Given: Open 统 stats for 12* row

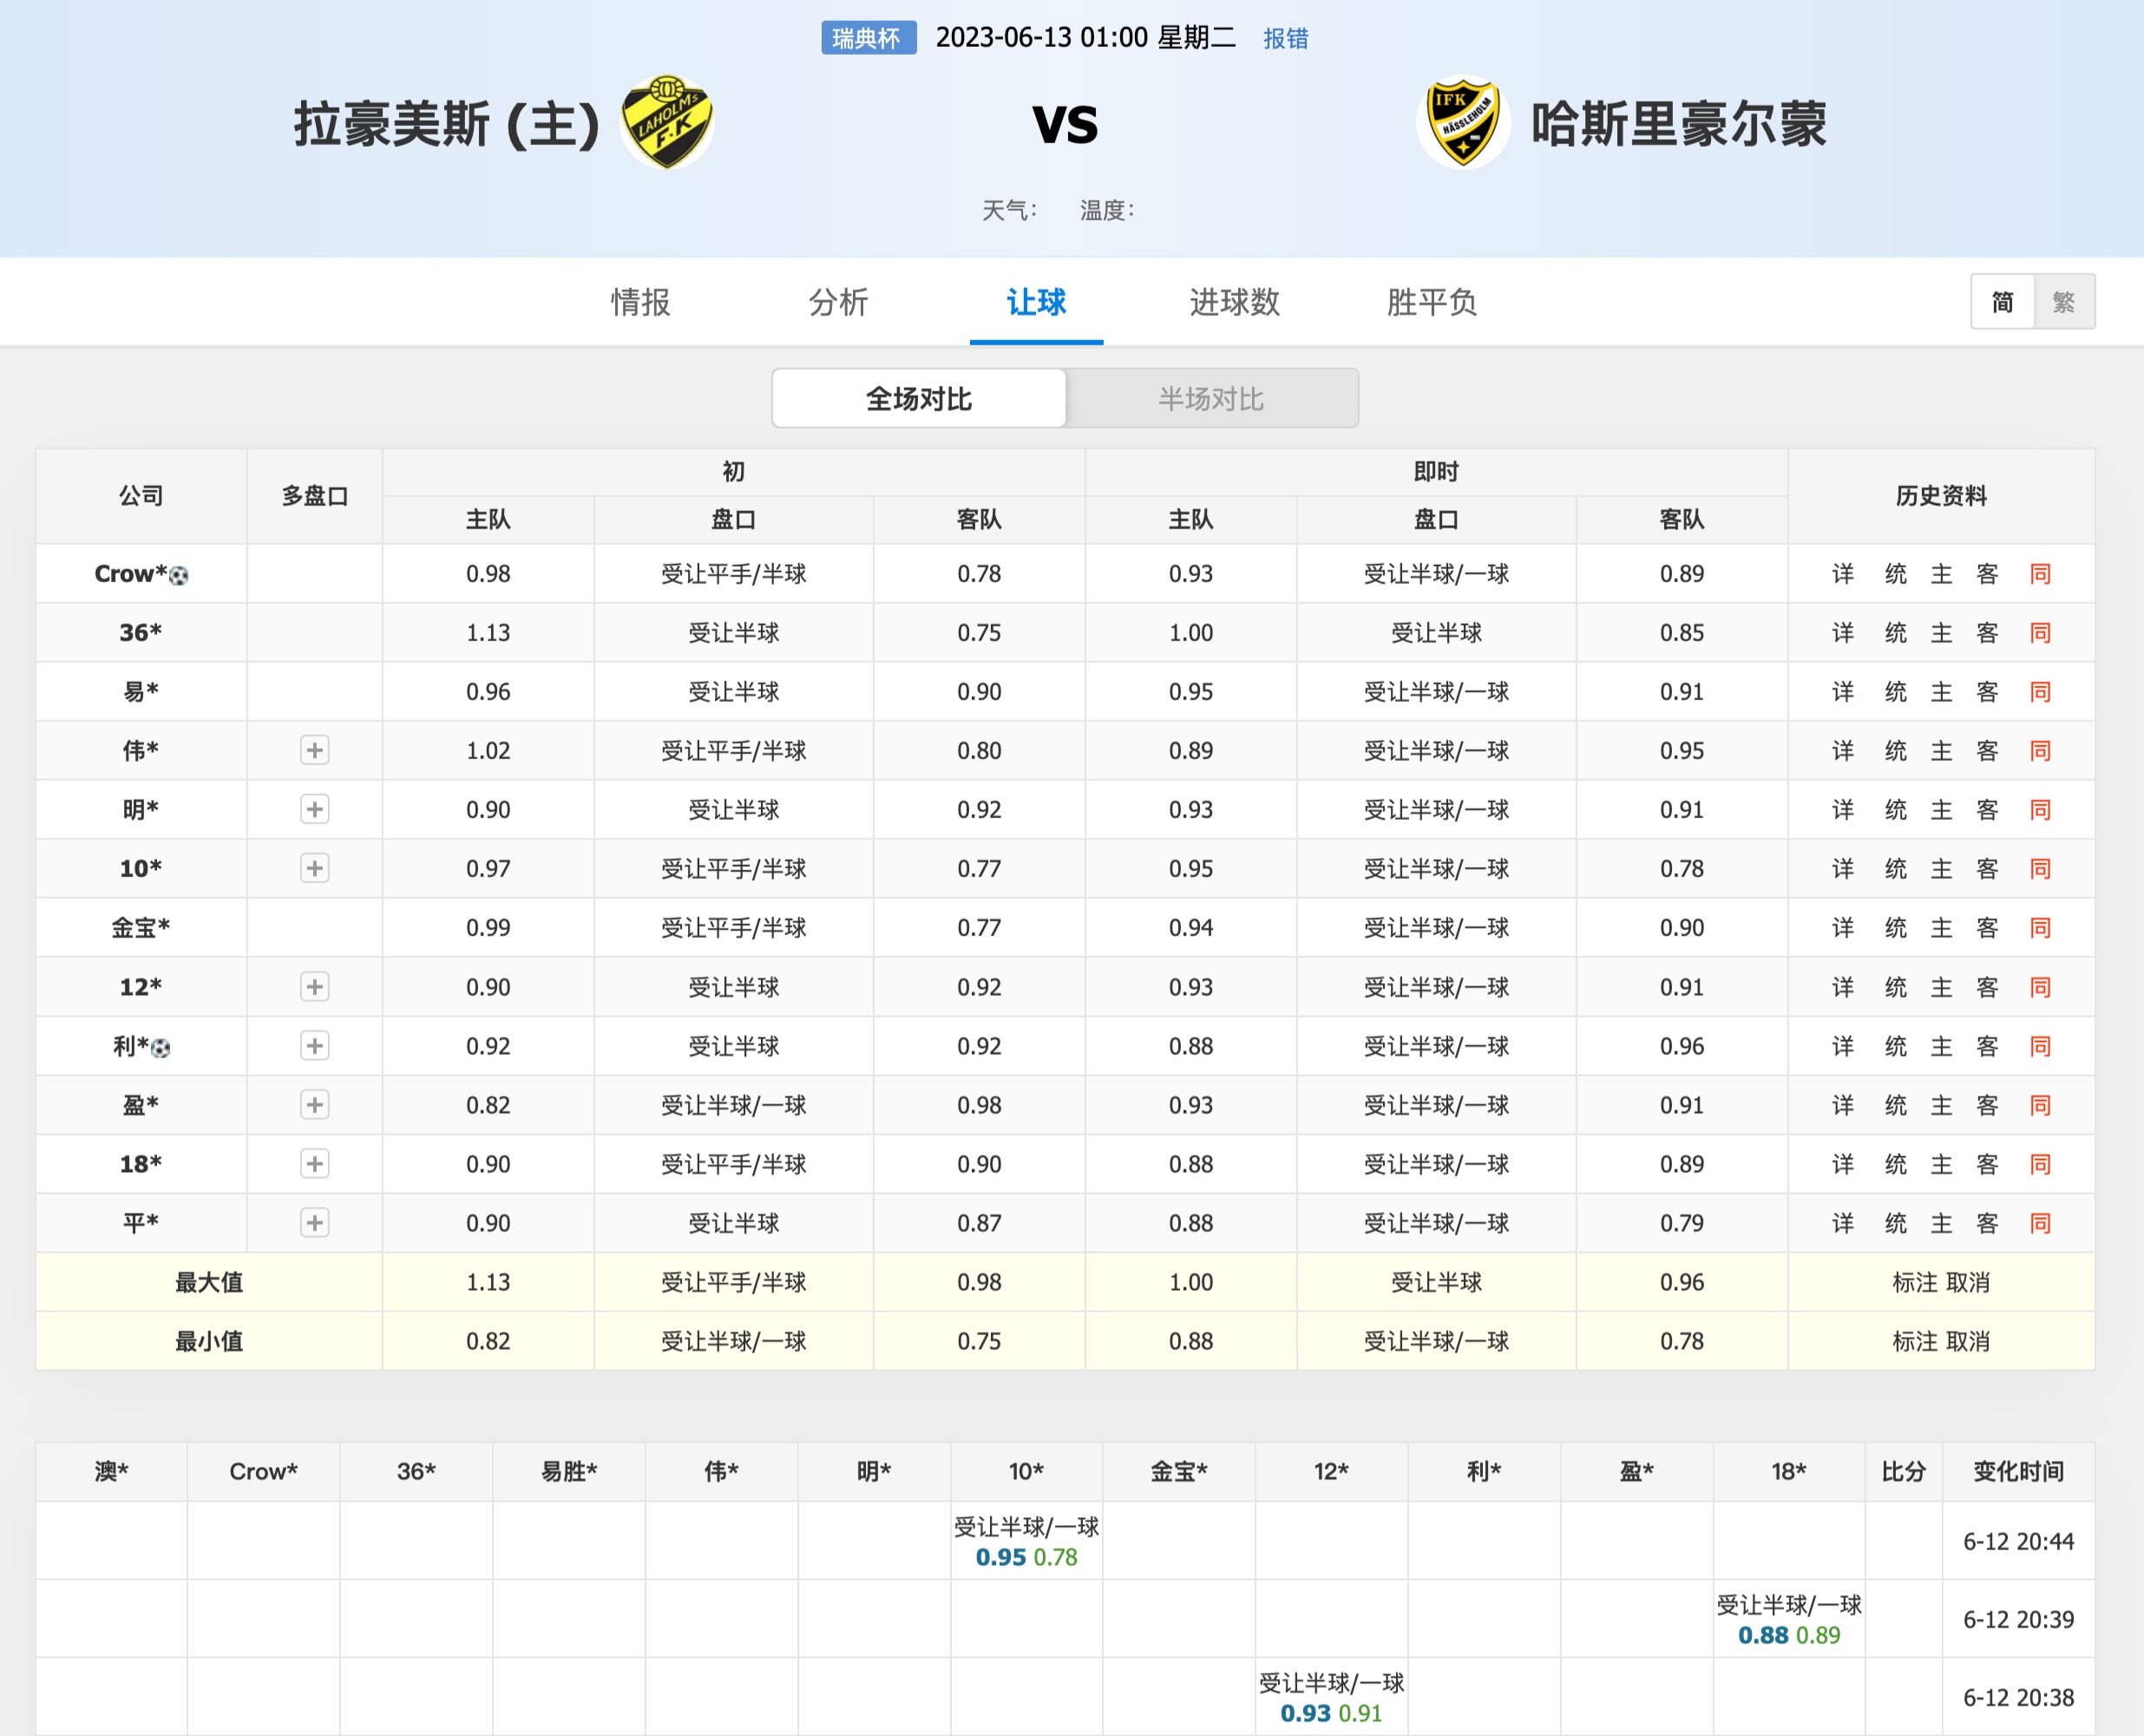Looking at the screenshot, I should (x=1895, y=988).
